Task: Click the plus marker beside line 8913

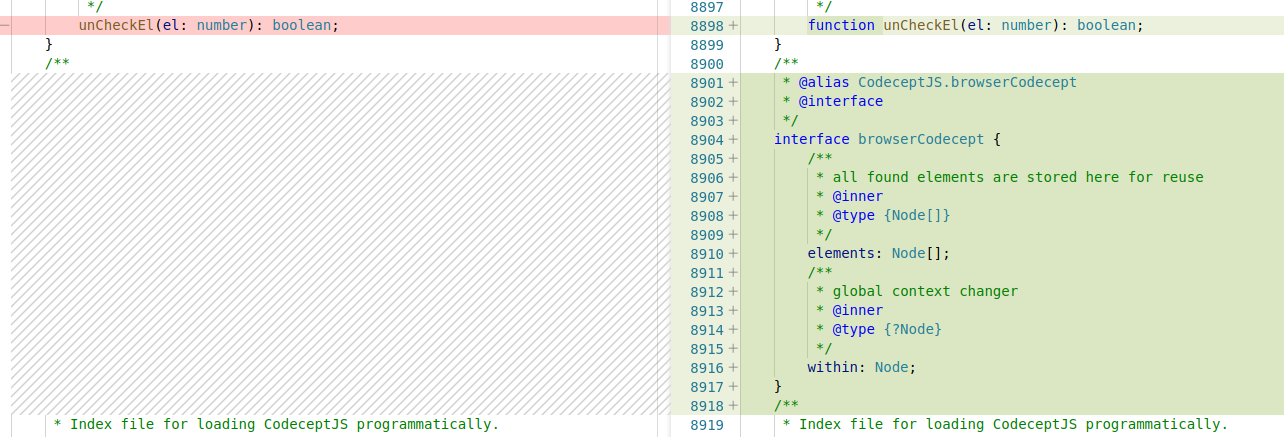Action: click(734, 310)
